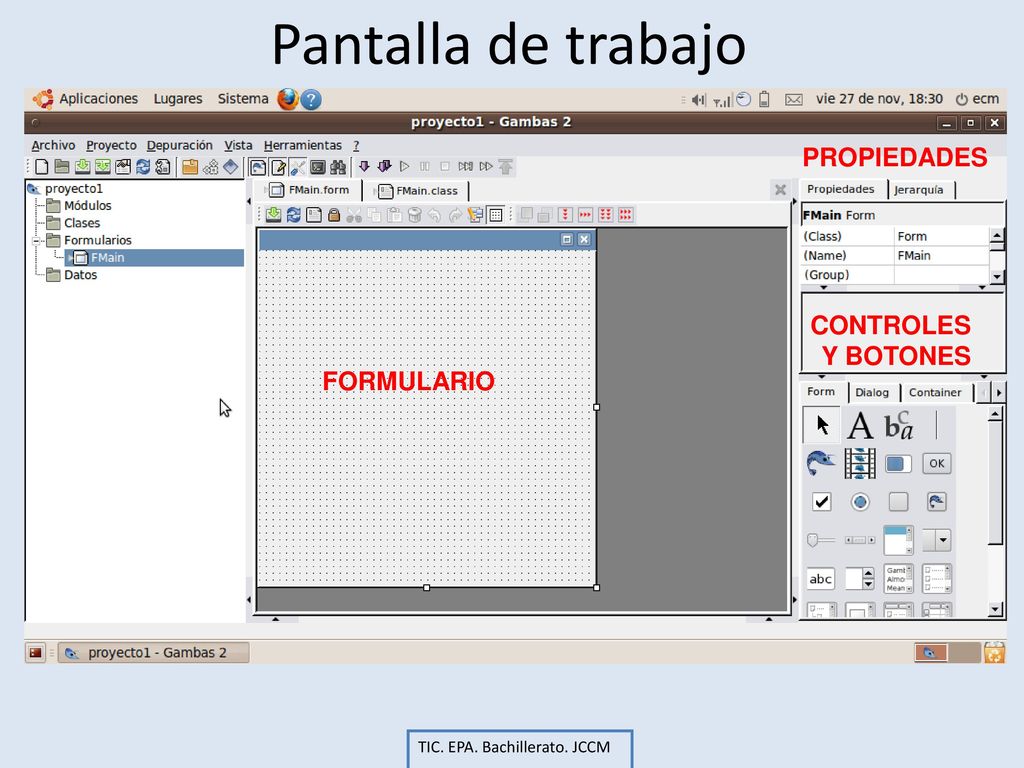Create a new project with blank-page icon
This screenshot has width=1024, height=768.
(41, 167)
